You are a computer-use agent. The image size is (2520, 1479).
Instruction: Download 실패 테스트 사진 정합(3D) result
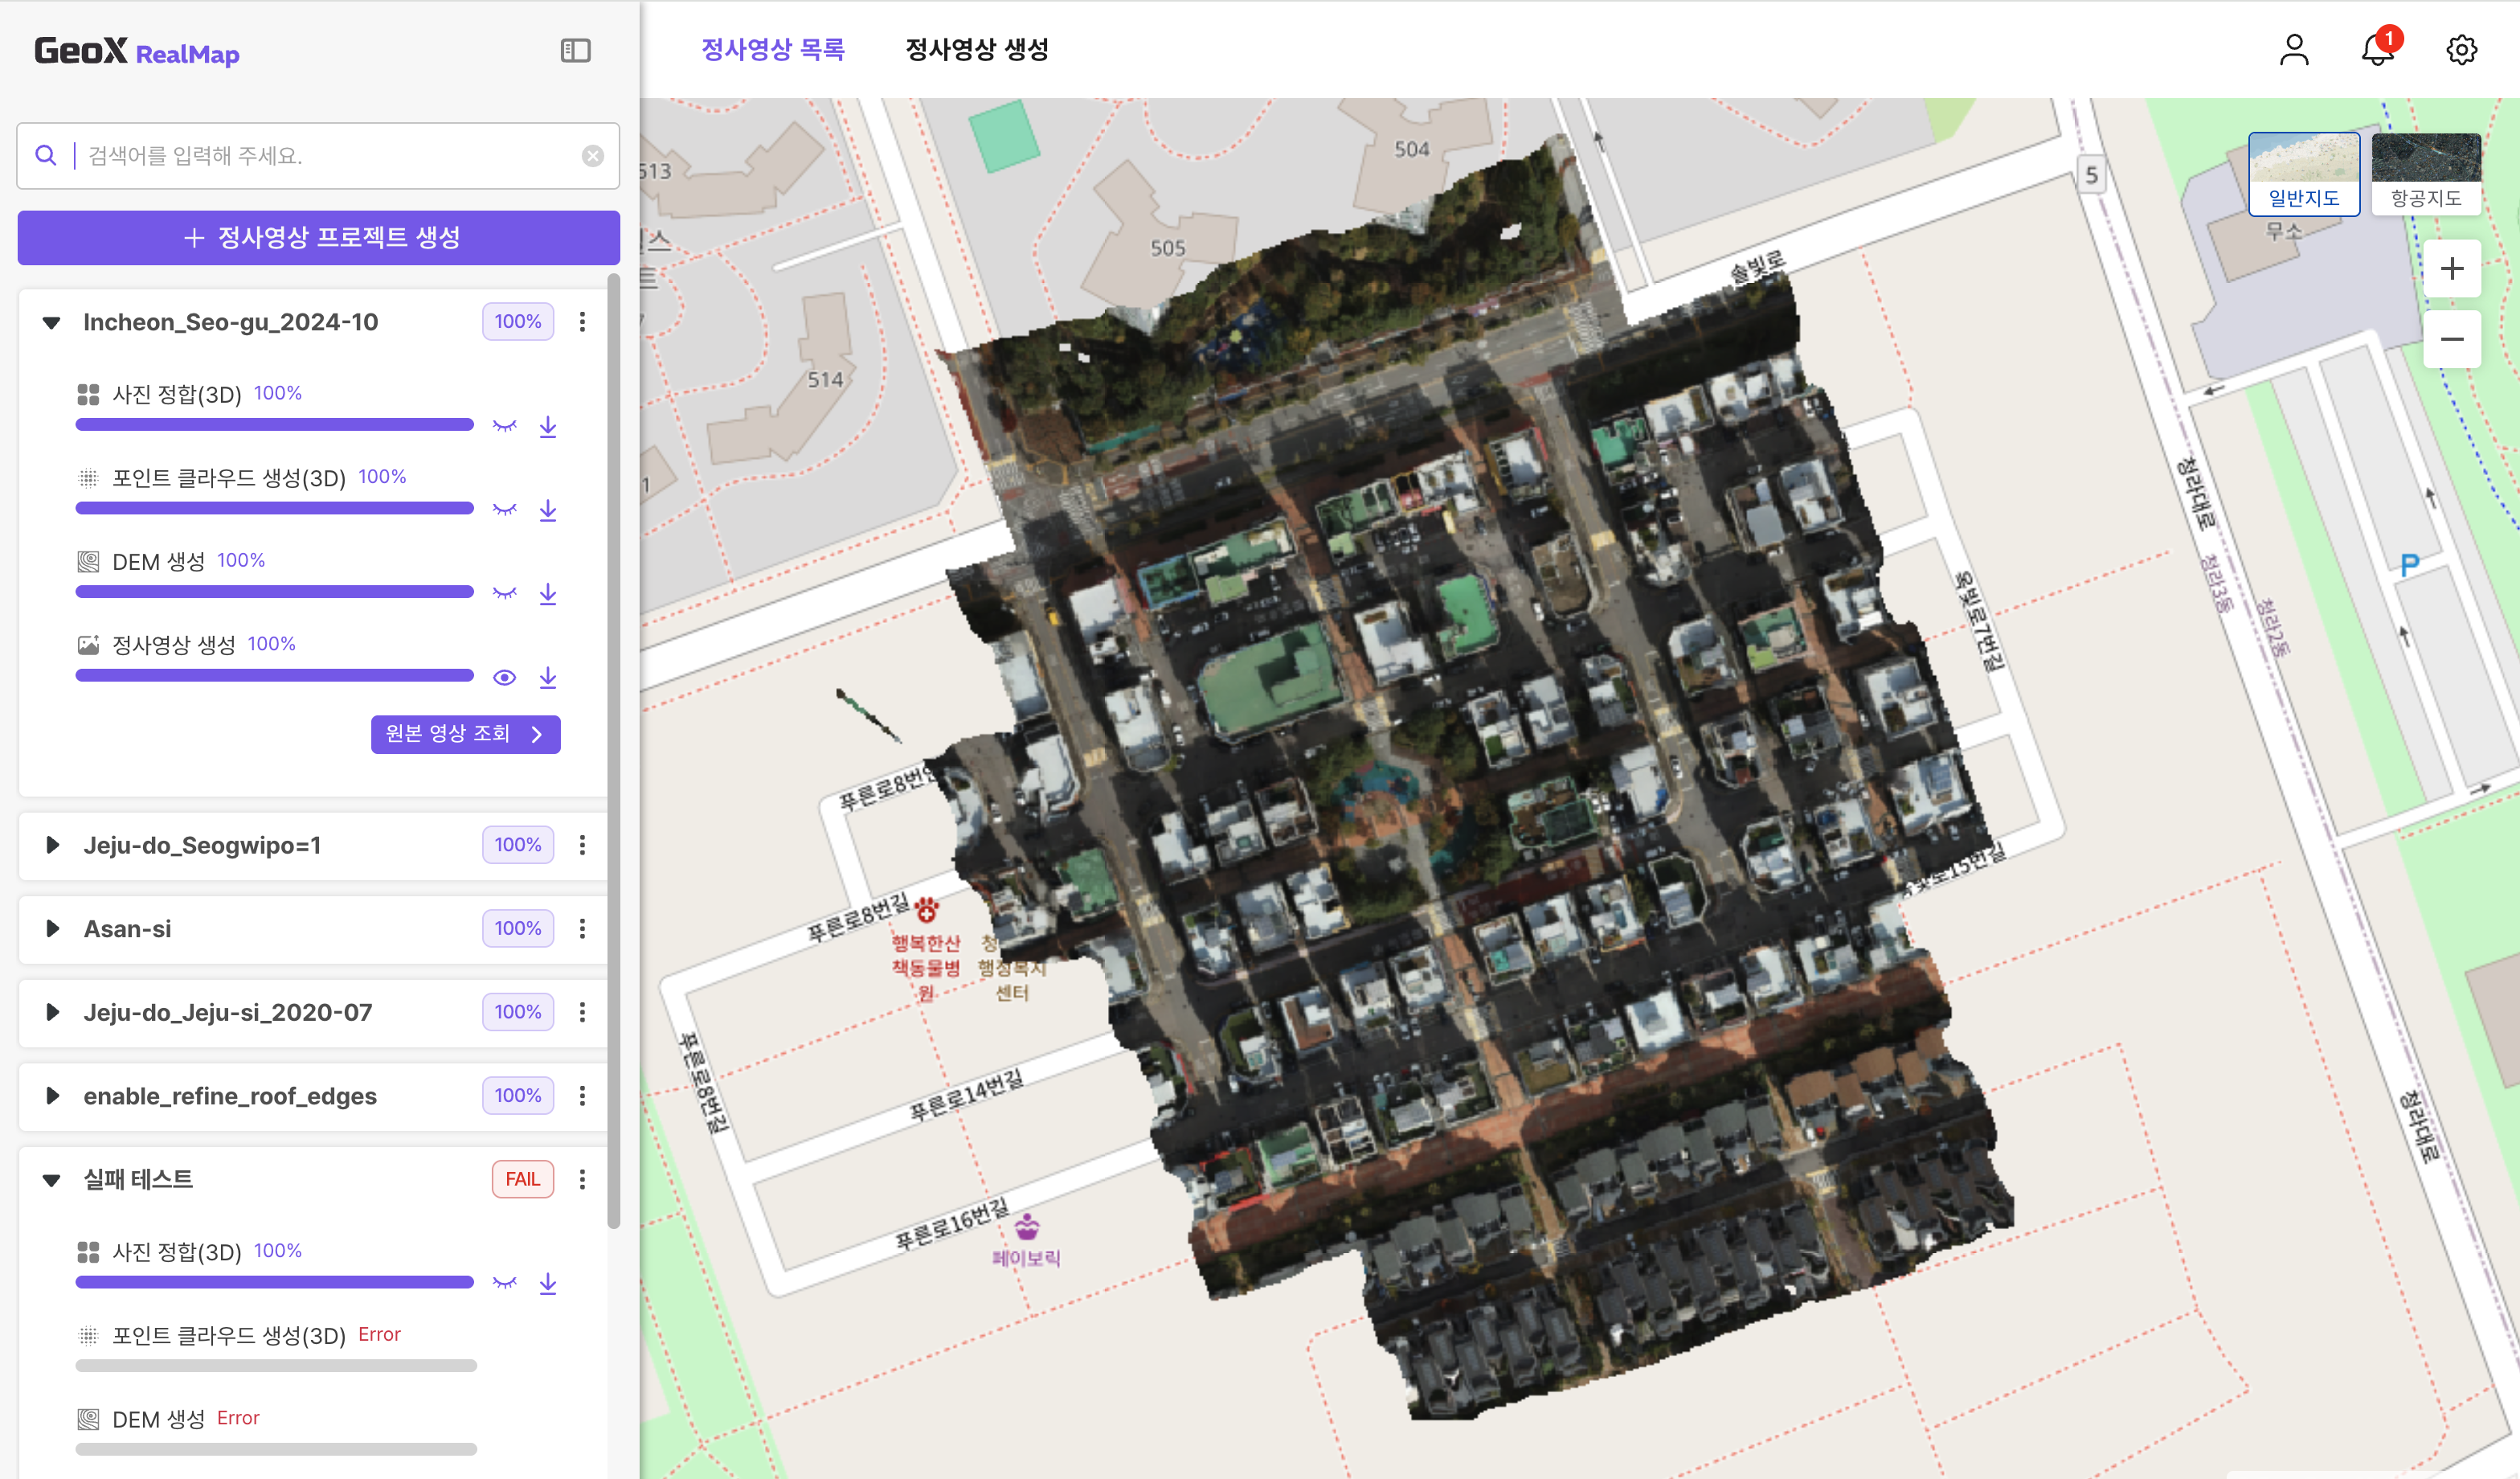pos(548,1284)
